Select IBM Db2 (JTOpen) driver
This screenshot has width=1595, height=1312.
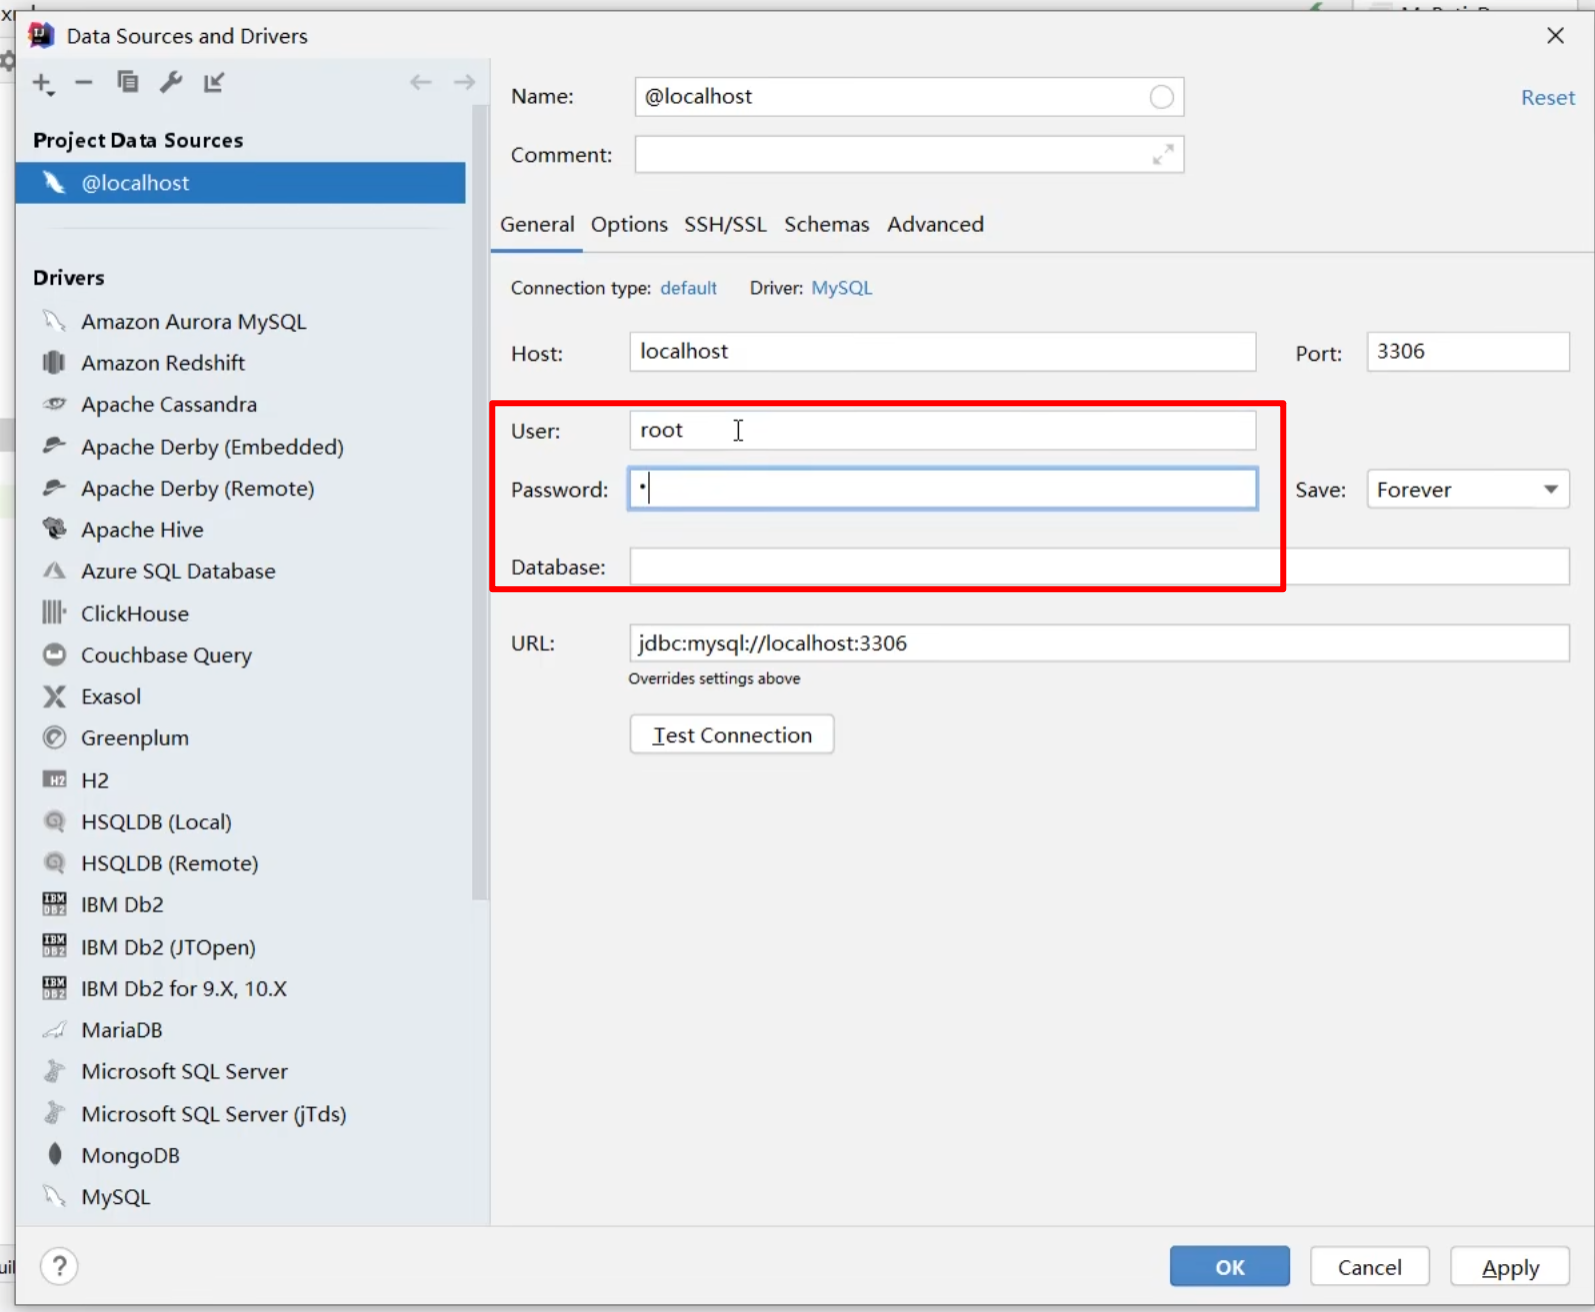[x=168, y=947]
